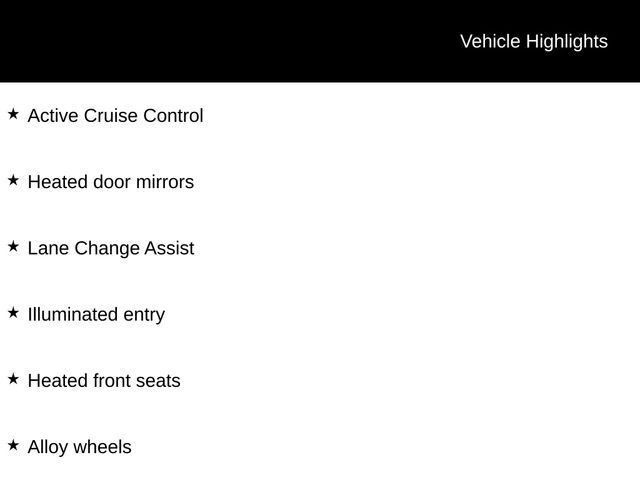640x480 pixels.
Task: Click the star next to Heated door mirrors
Action: tap(13, 180)
